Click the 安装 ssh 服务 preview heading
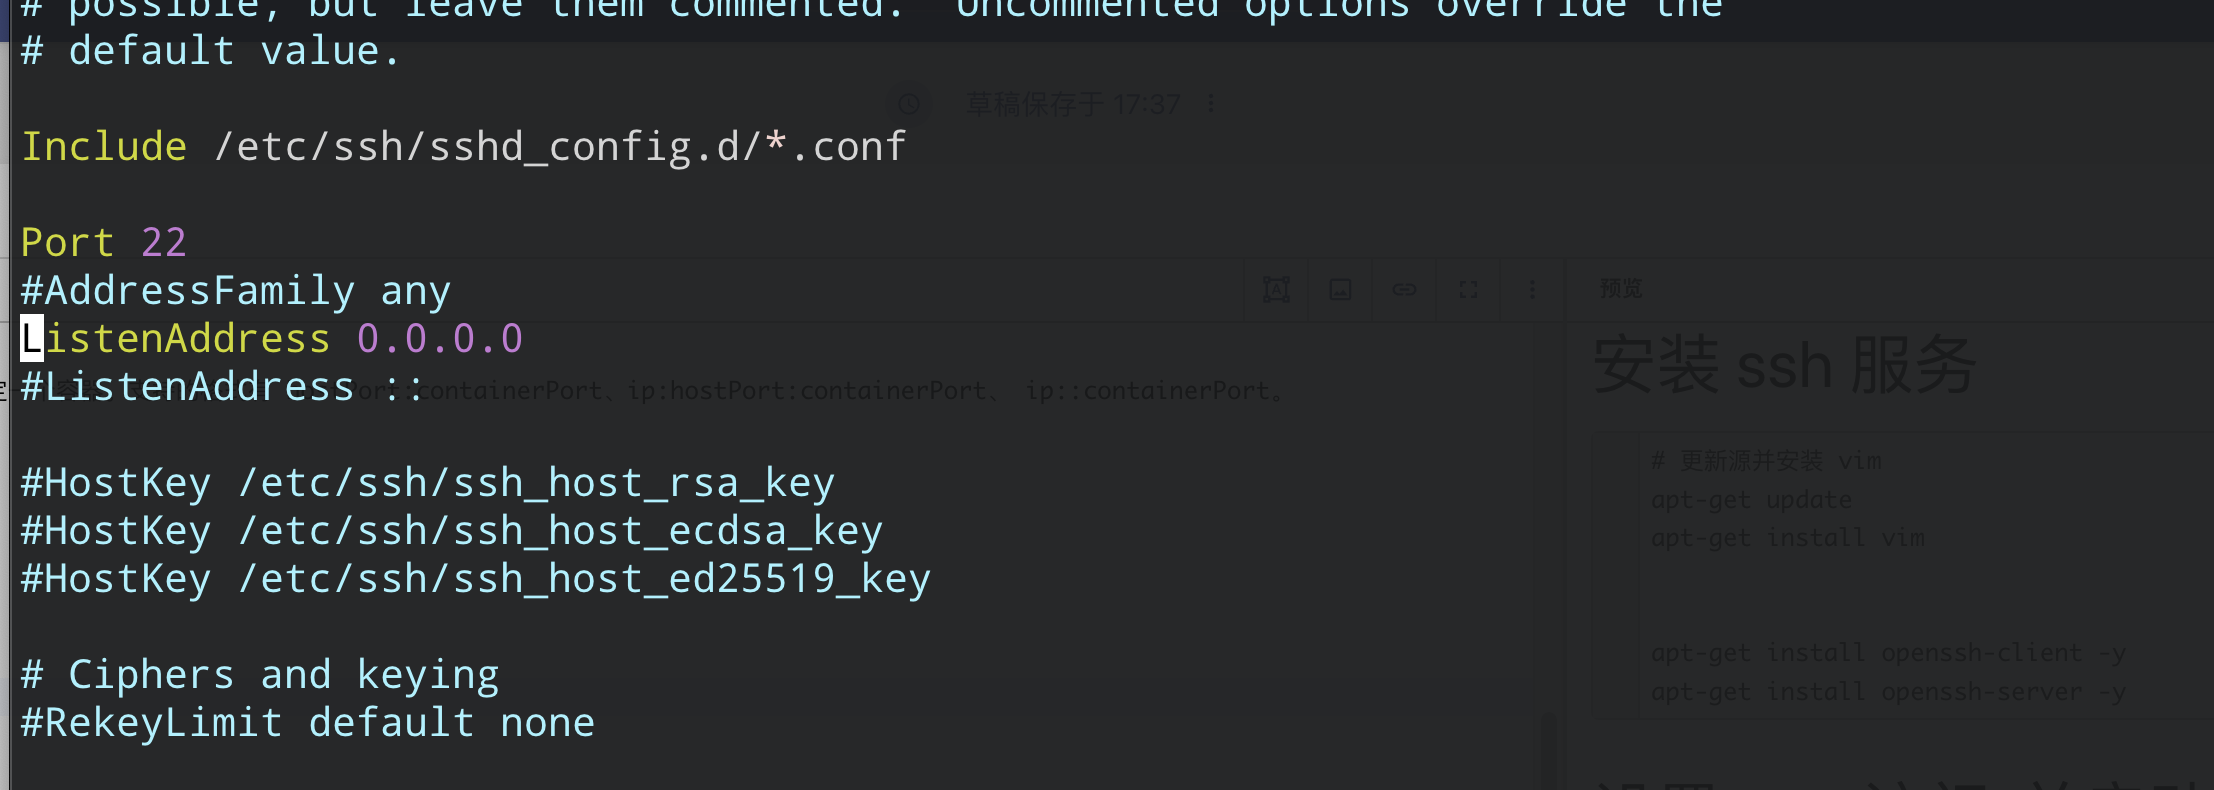This screenshot has width=2214, height=790. tap(1784, 365)
